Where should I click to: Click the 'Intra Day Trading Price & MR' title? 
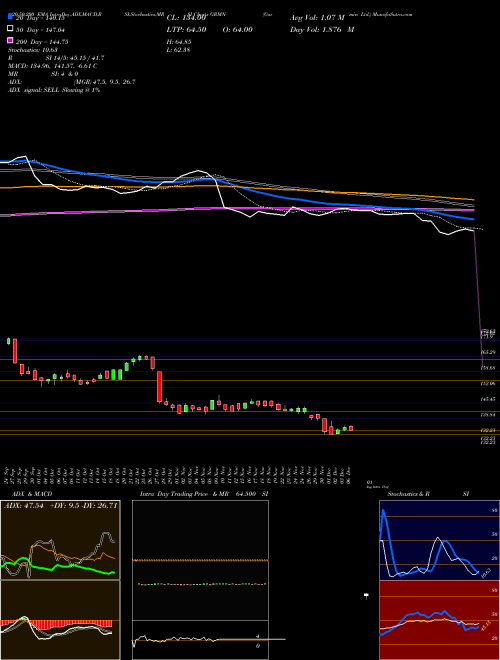(184, 494)
